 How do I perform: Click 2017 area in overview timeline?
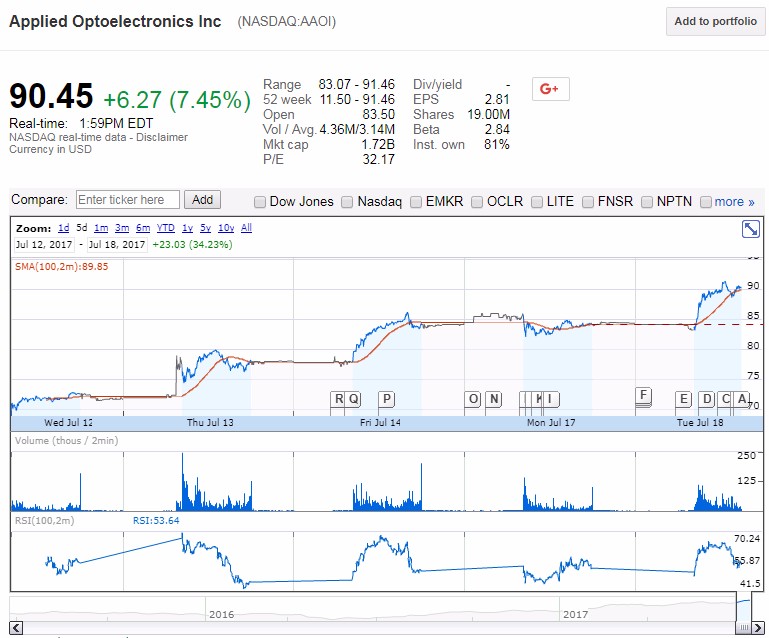[x=575, y=614]
